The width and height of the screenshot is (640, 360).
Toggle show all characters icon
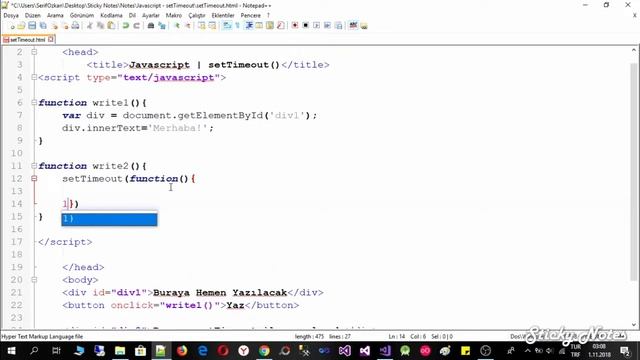tap(238, 26)
